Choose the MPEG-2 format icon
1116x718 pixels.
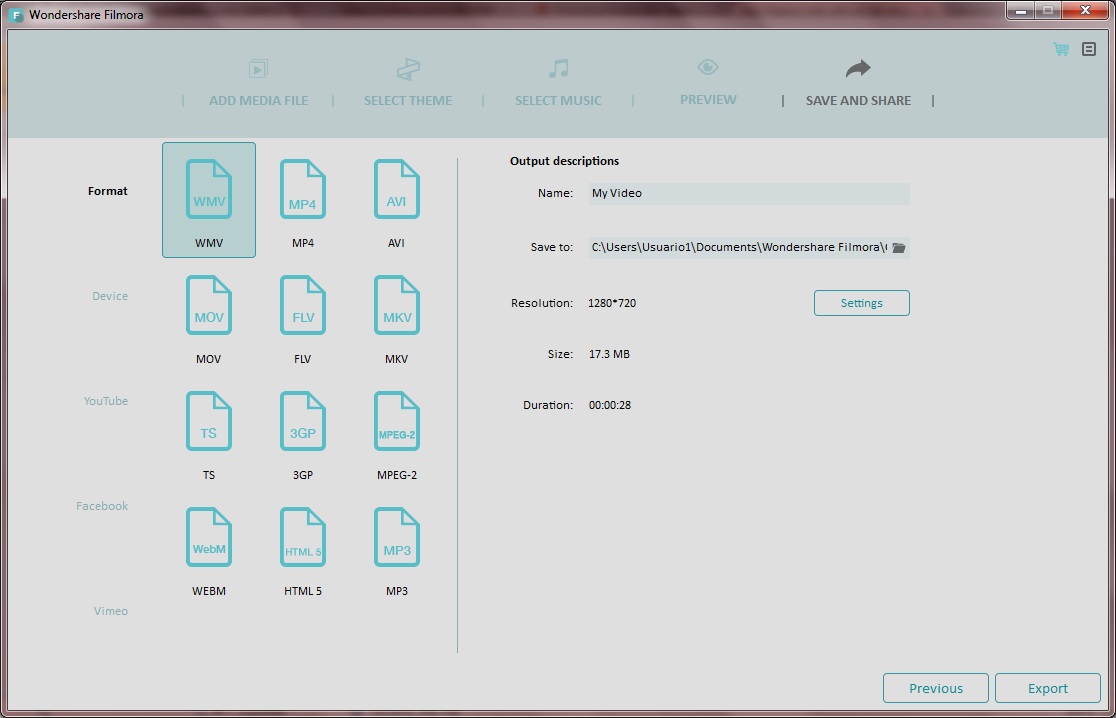(x=396, y=420)
